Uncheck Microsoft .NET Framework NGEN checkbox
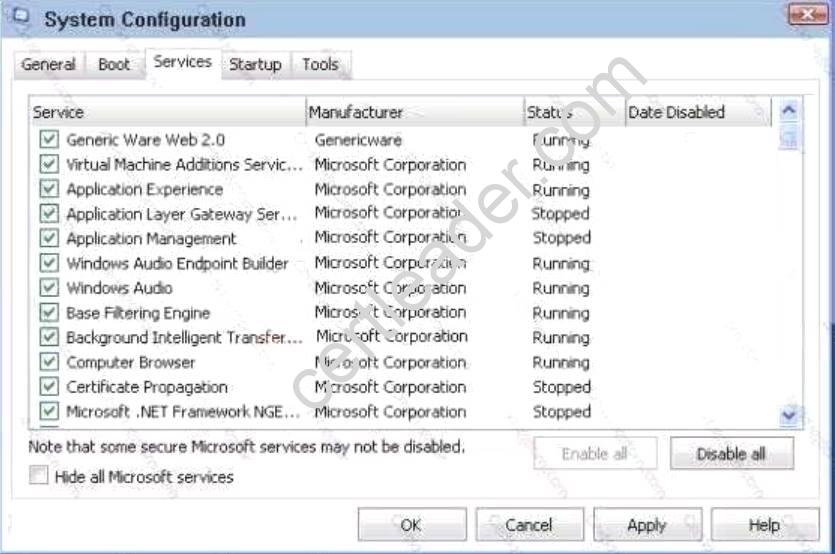Screen dimensions: 835x554 point(49,411)
